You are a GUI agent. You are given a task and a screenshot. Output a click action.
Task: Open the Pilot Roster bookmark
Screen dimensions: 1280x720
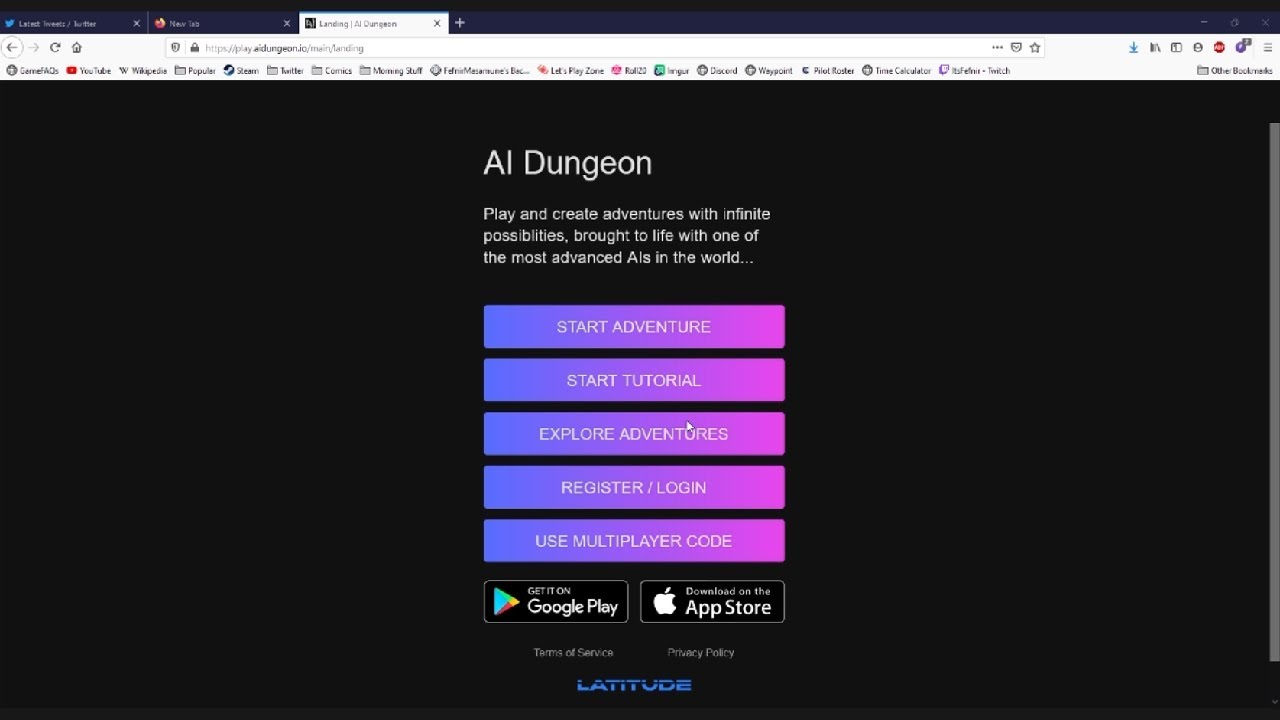tap(827, 71)
